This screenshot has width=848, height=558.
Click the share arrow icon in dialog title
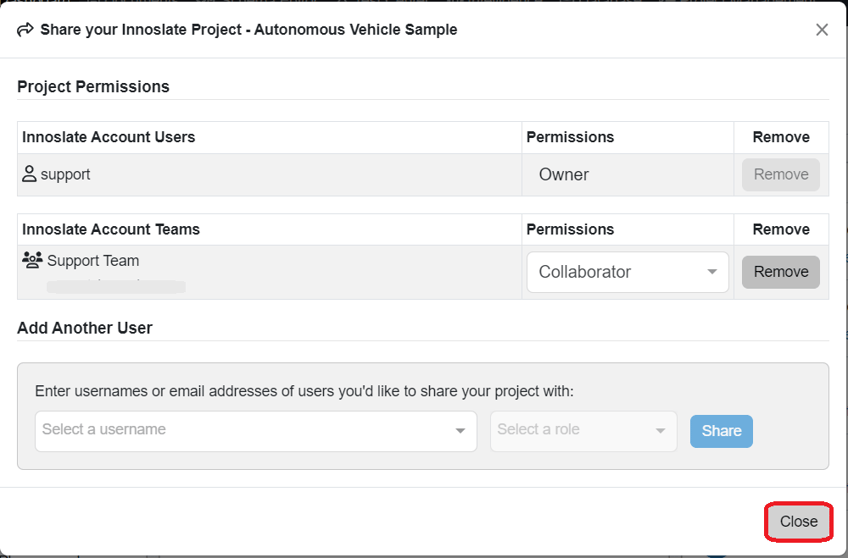tap(25, 30)
